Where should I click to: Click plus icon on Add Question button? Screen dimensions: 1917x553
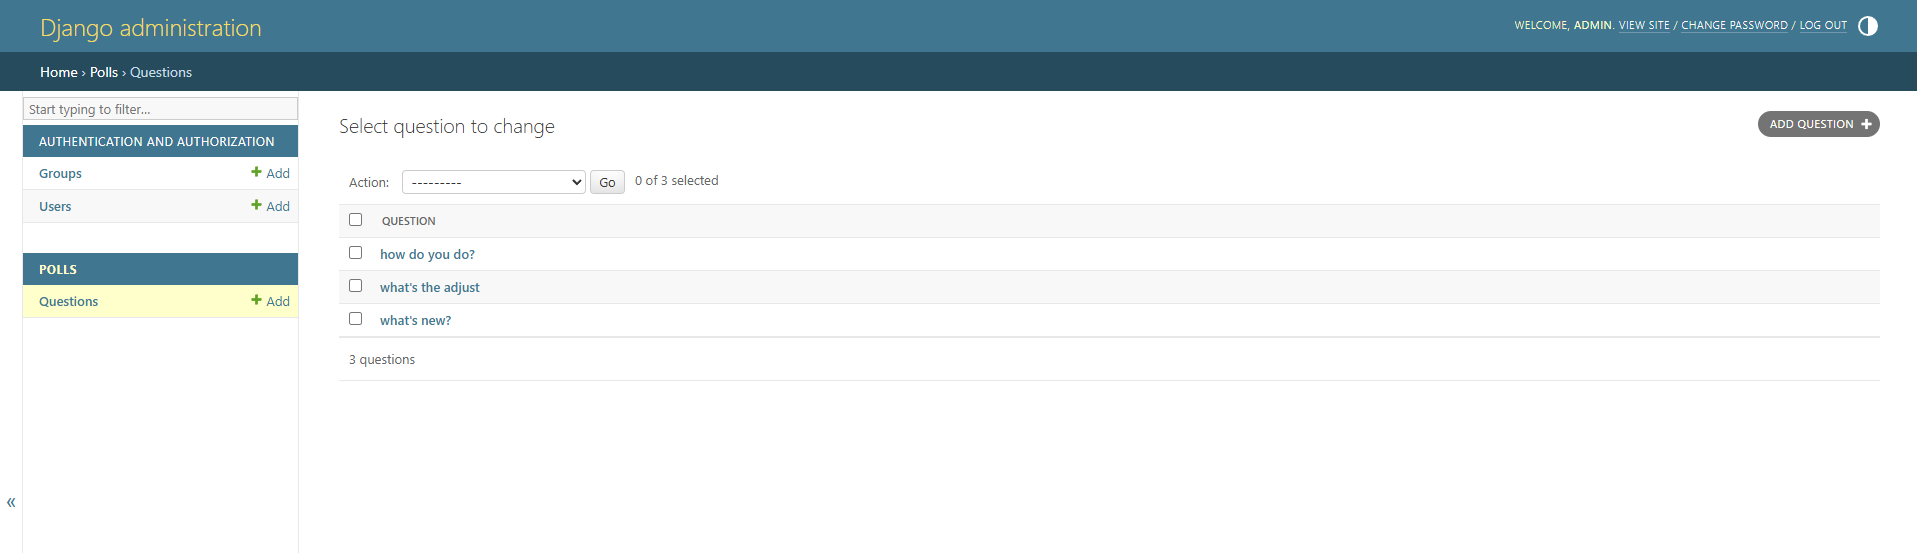point(1866,124)
